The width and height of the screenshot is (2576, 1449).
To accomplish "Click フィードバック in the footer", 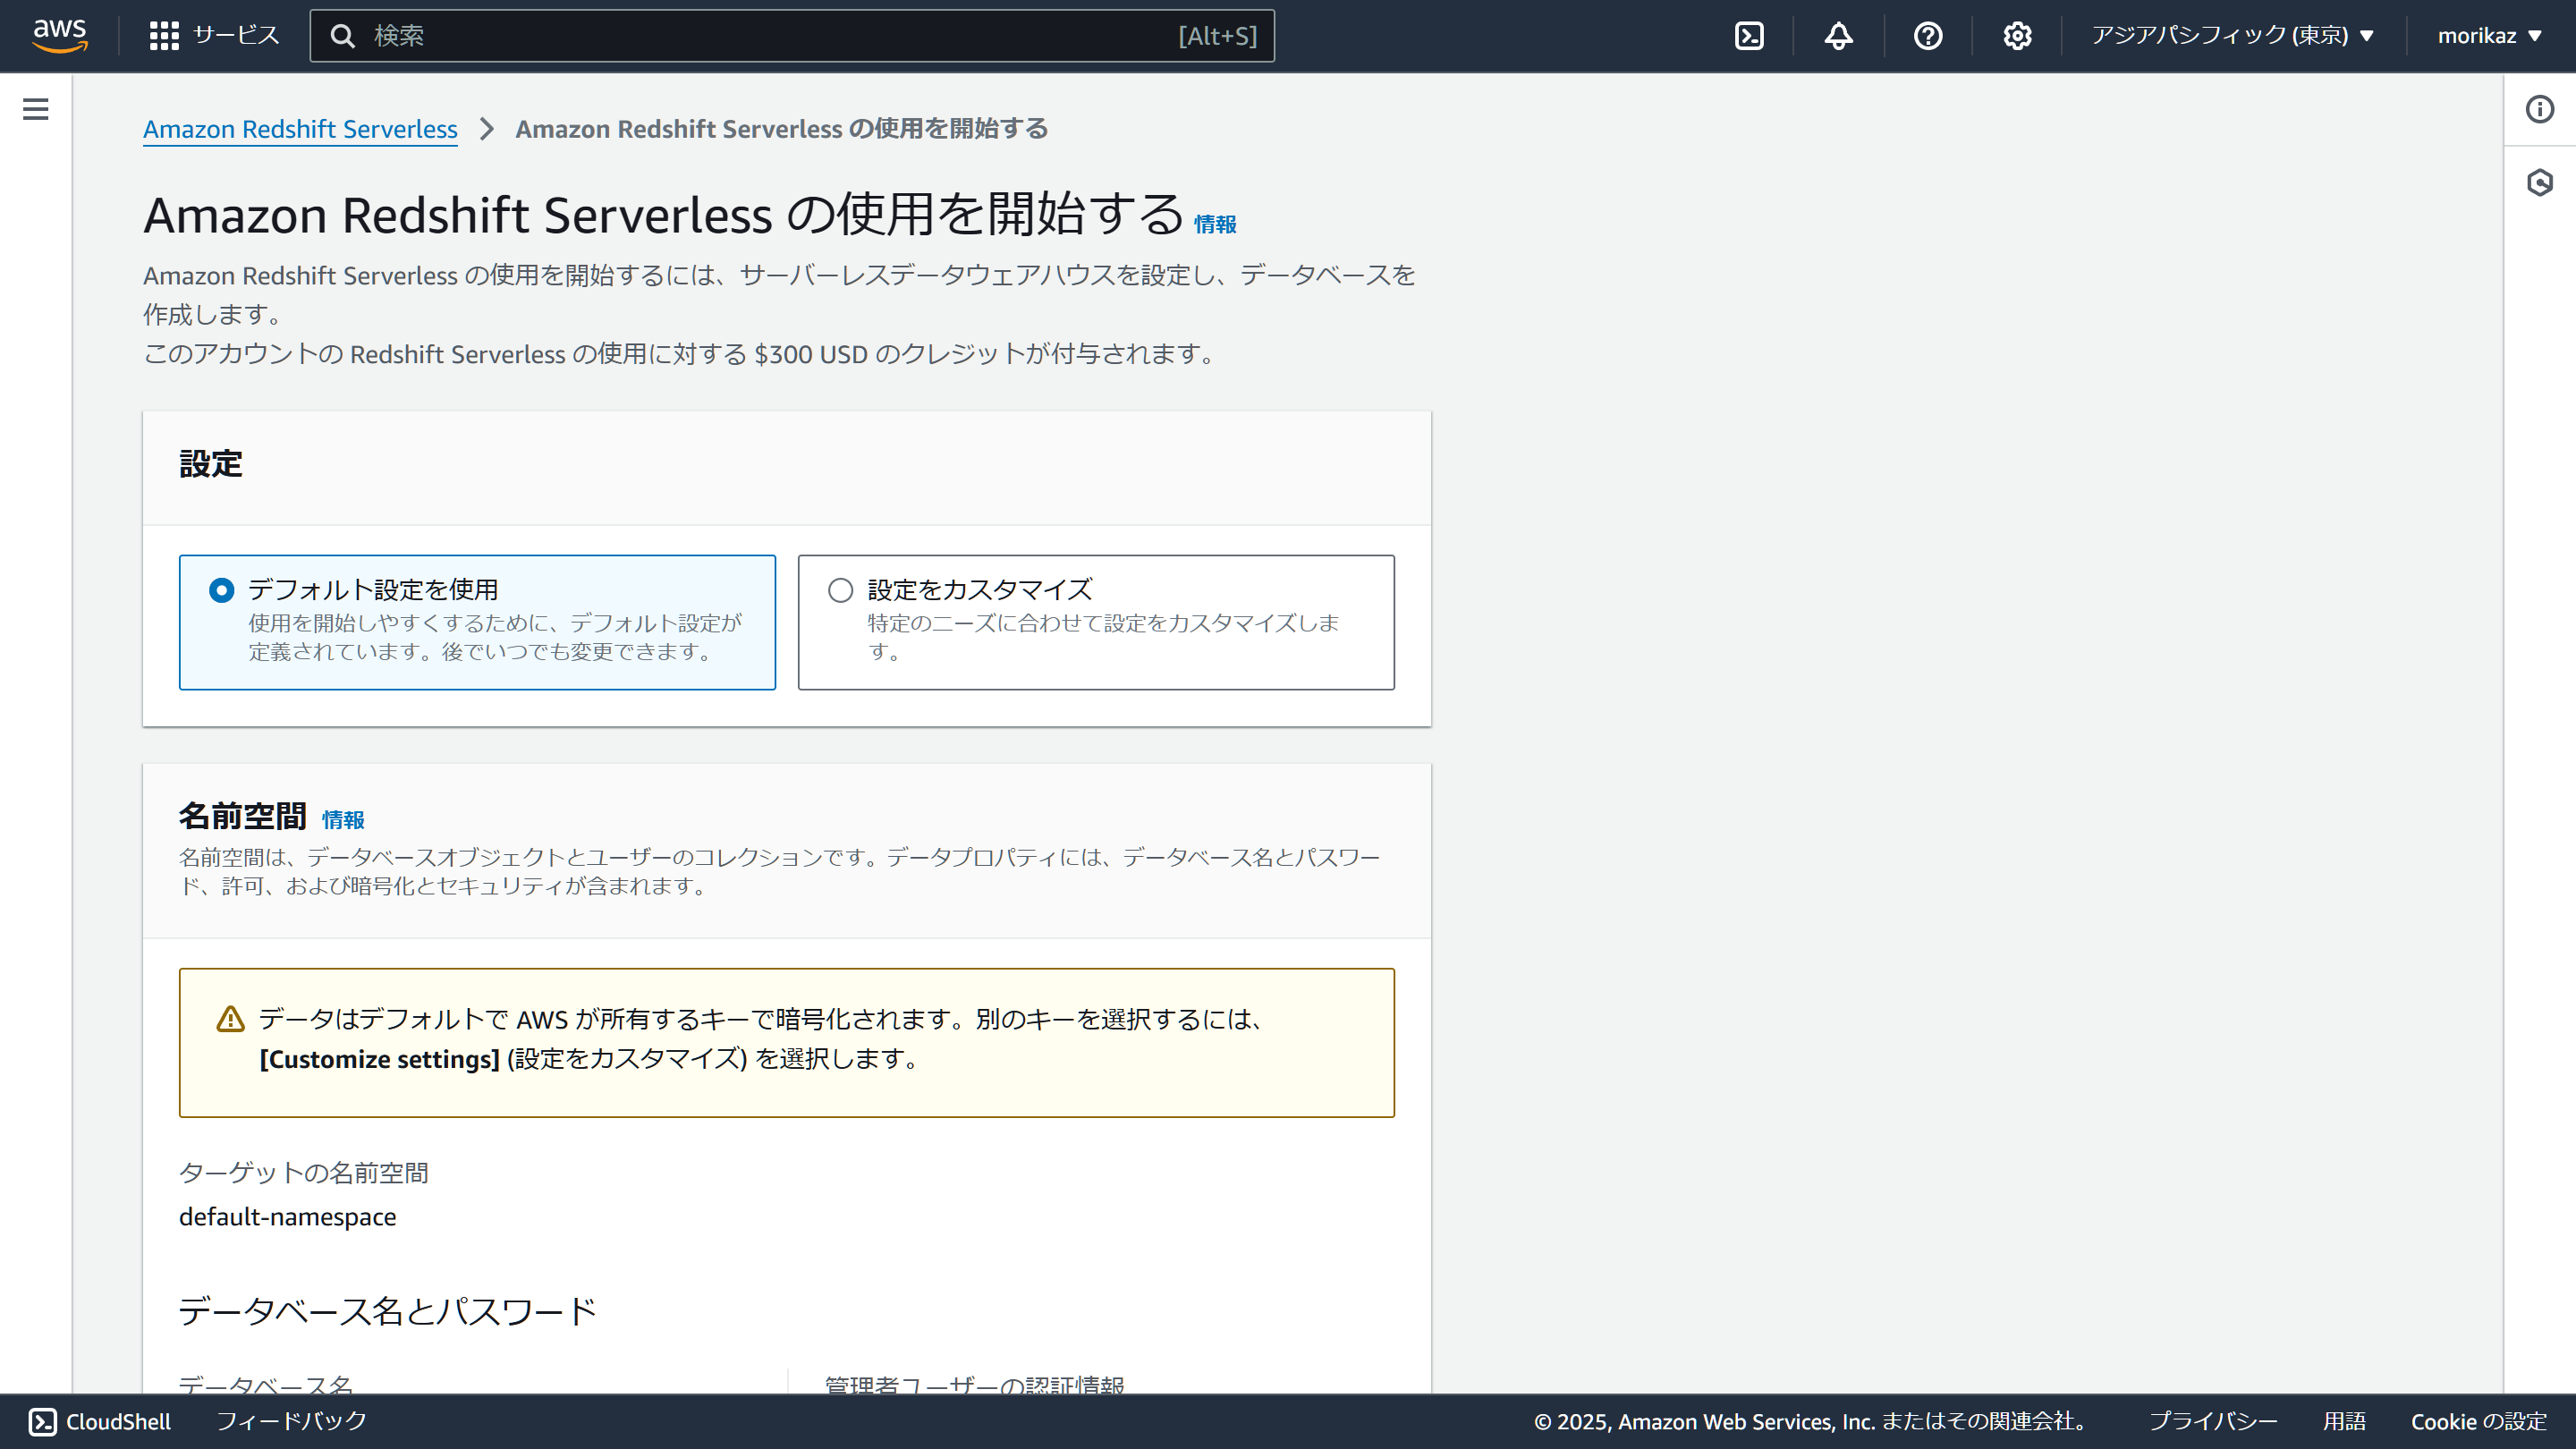I will (x=292, y=1421).
